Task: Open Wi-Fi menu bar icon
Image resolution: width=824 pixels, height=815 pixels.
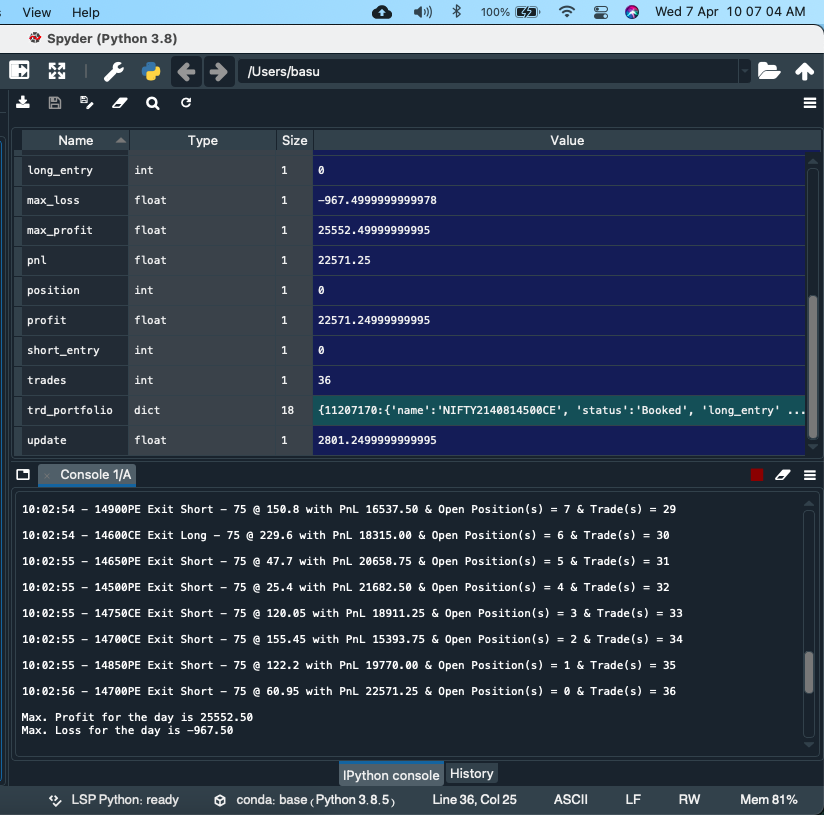Action: point(566,12)
